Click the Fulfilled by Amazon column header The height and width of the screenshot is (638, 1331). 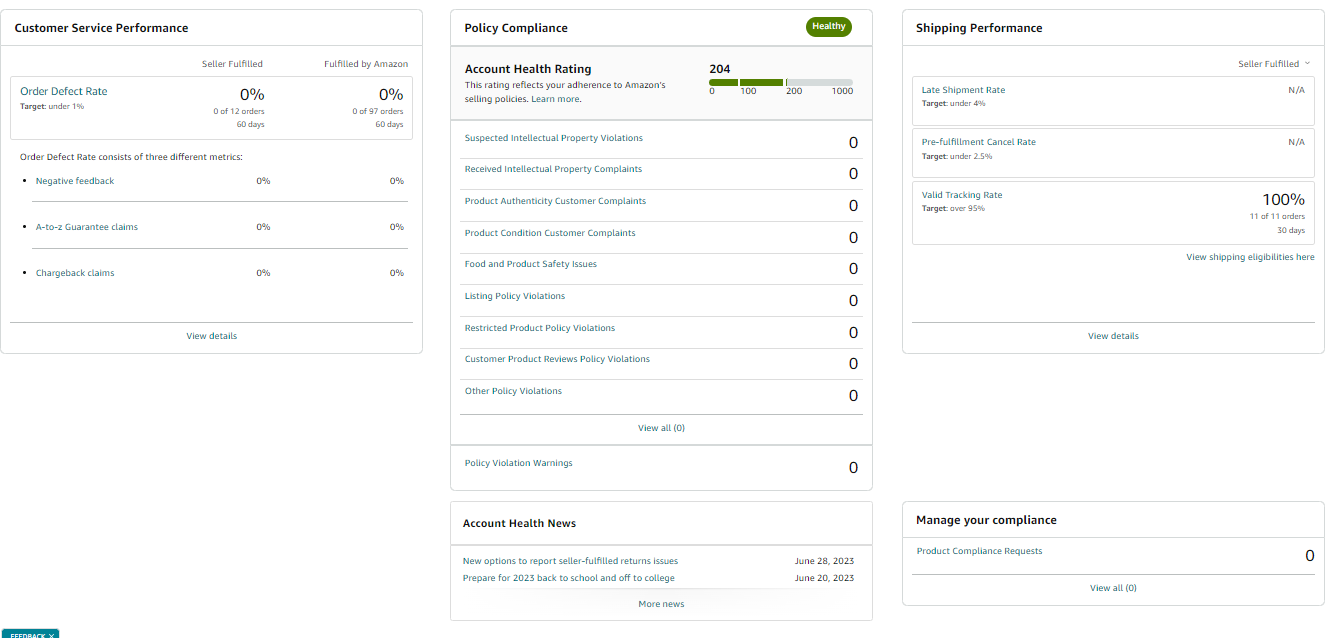(366, 64)
